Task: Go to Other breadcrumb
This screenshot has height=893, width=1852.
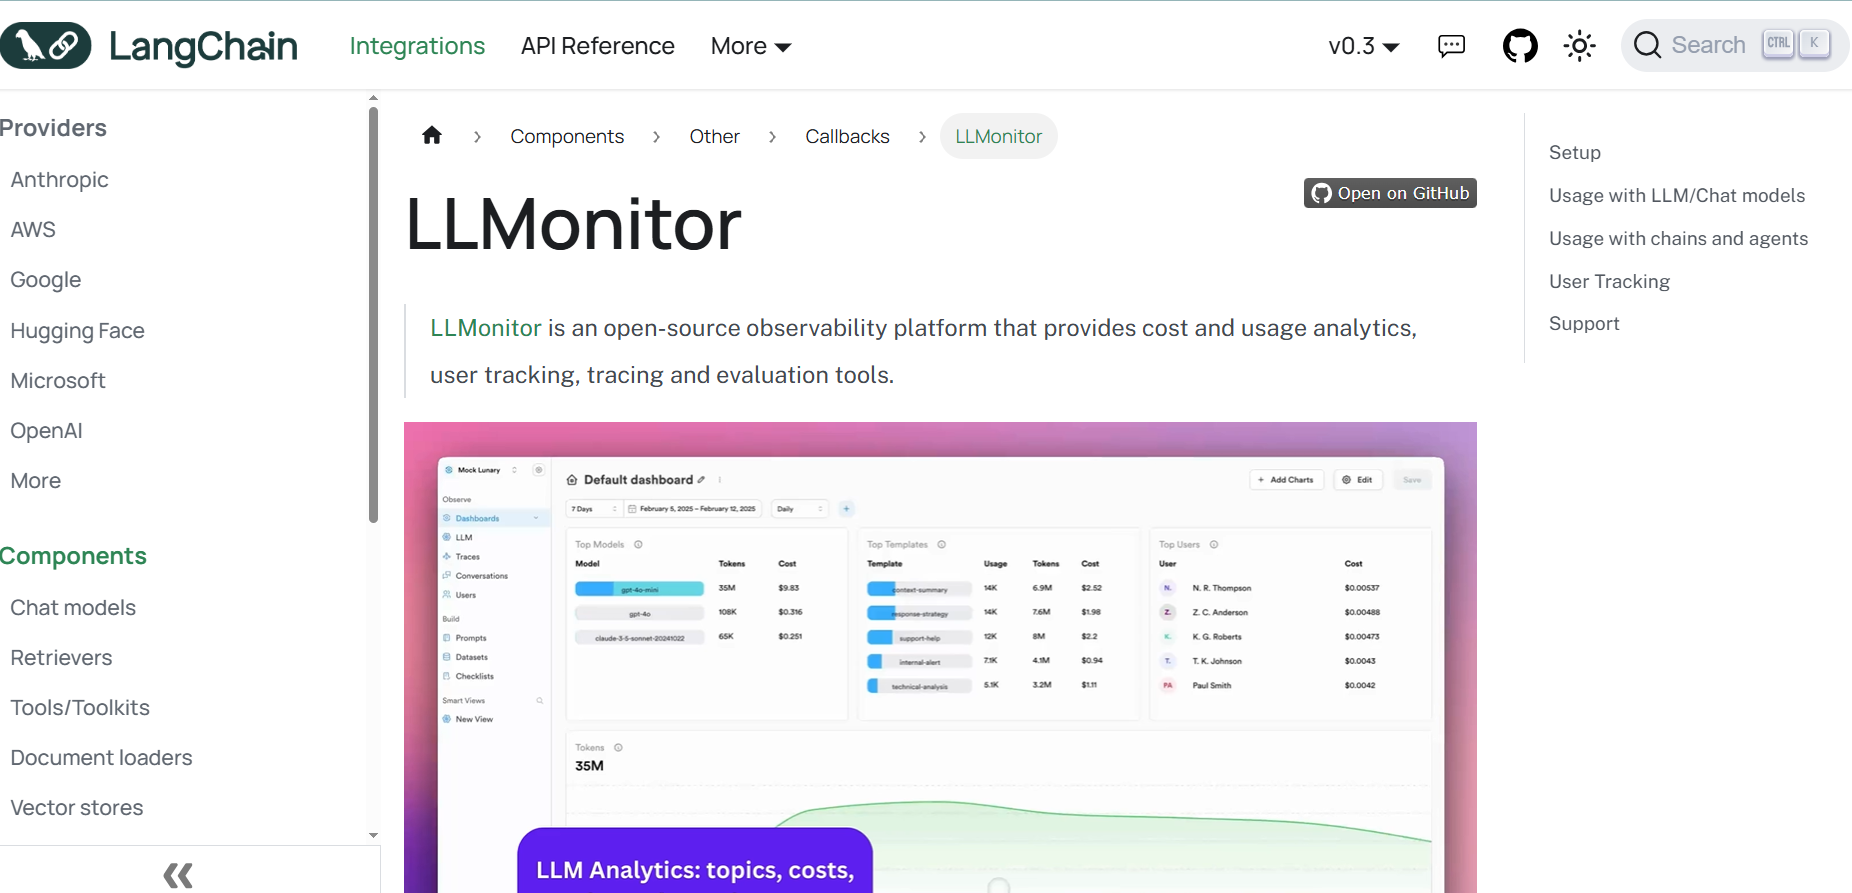Action: point(714,136)
